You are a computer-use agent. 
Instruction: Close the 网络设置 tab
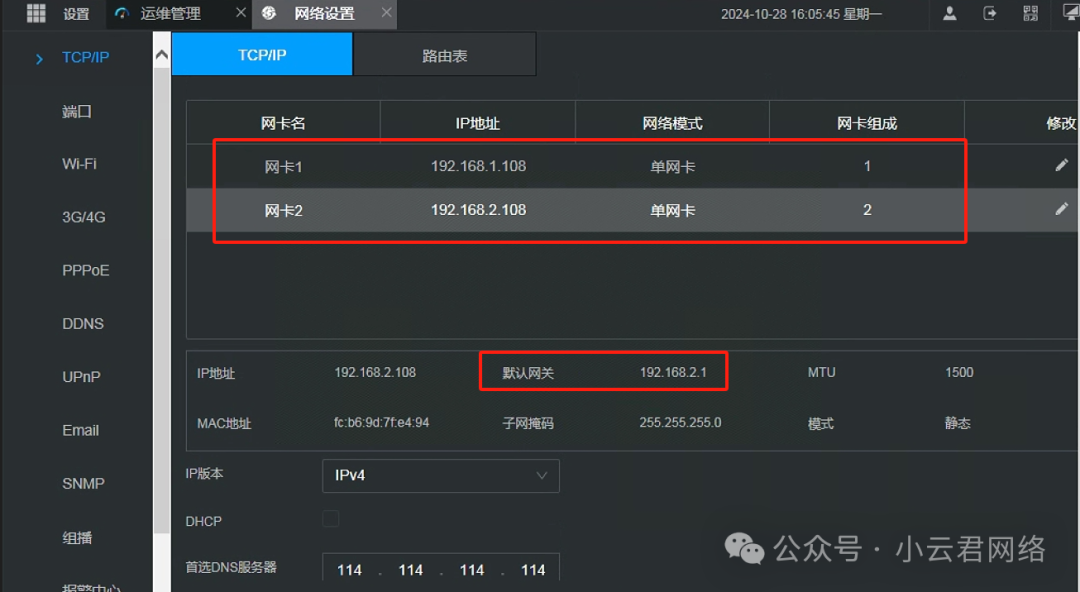pos(384,13)
